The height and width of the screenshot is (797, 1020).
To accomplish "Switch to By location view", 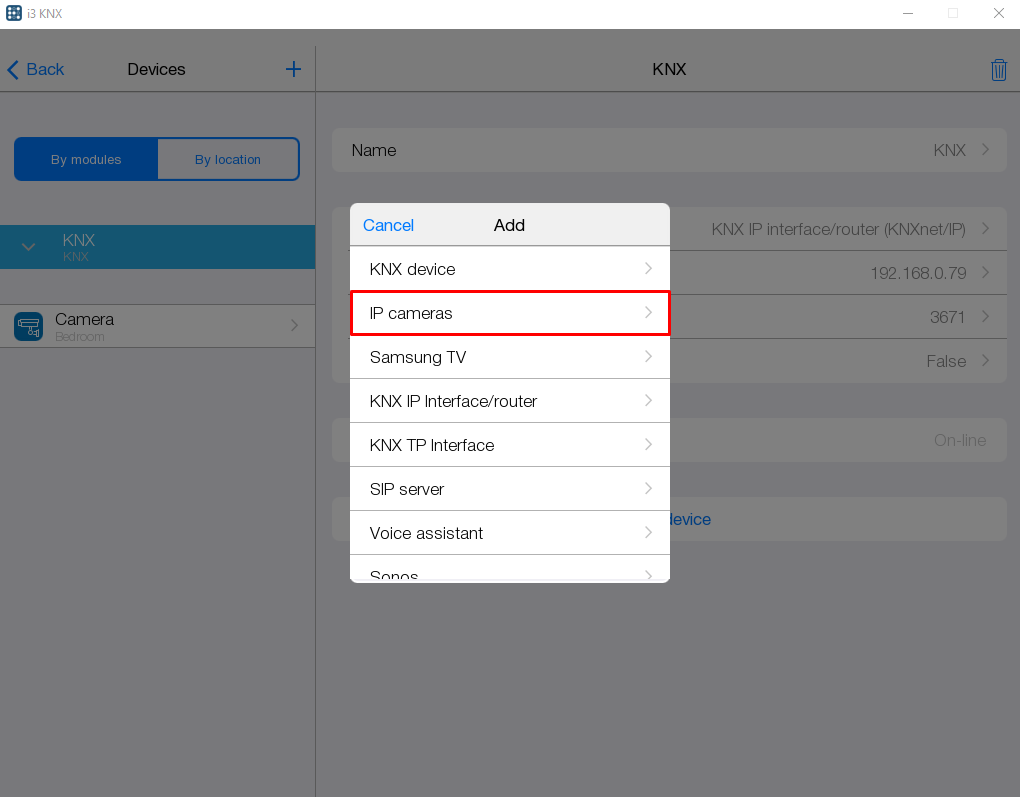I will pyautogui.click(x=228, y=159).
